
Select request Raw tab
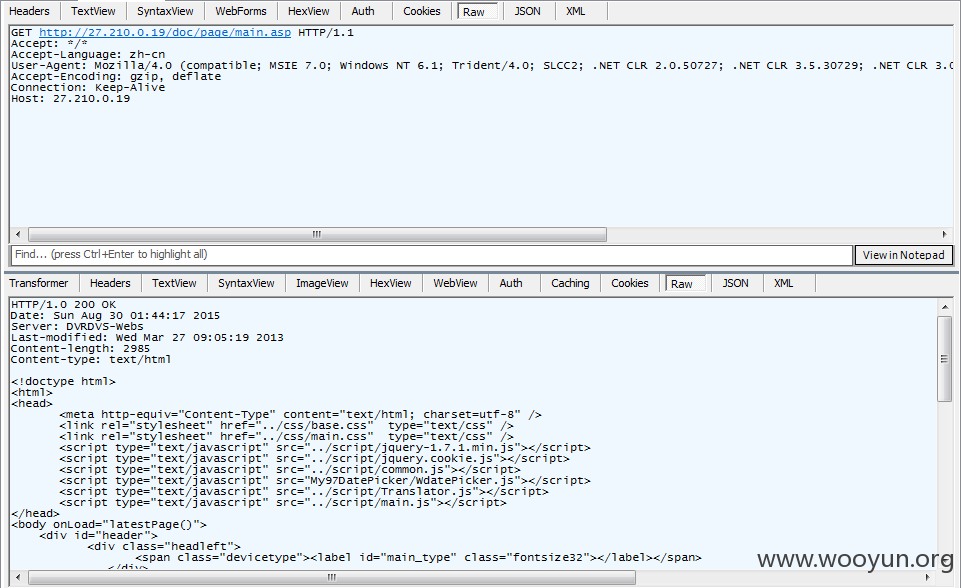click(477, 12)
